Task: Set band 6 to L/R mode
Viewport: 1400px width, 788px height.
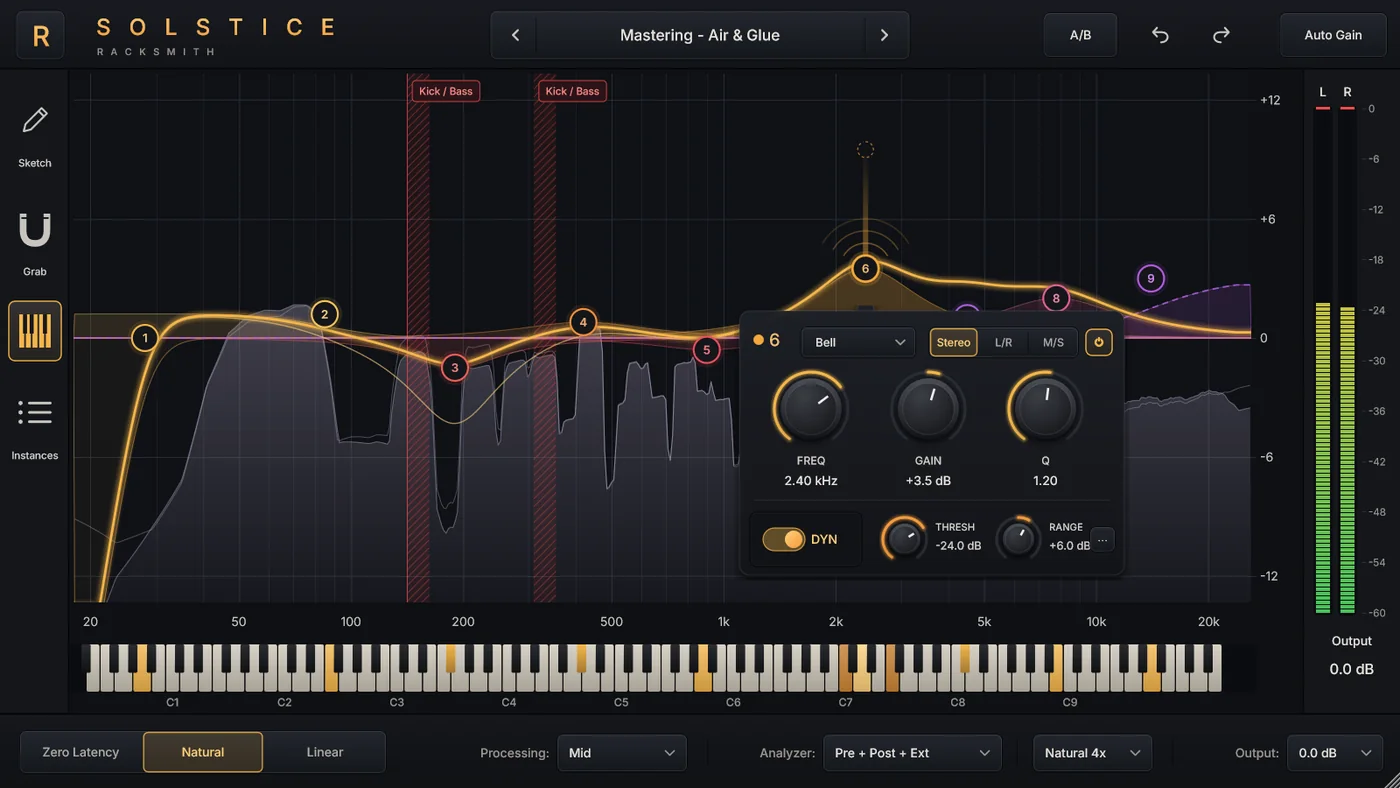Action: 1003,342
